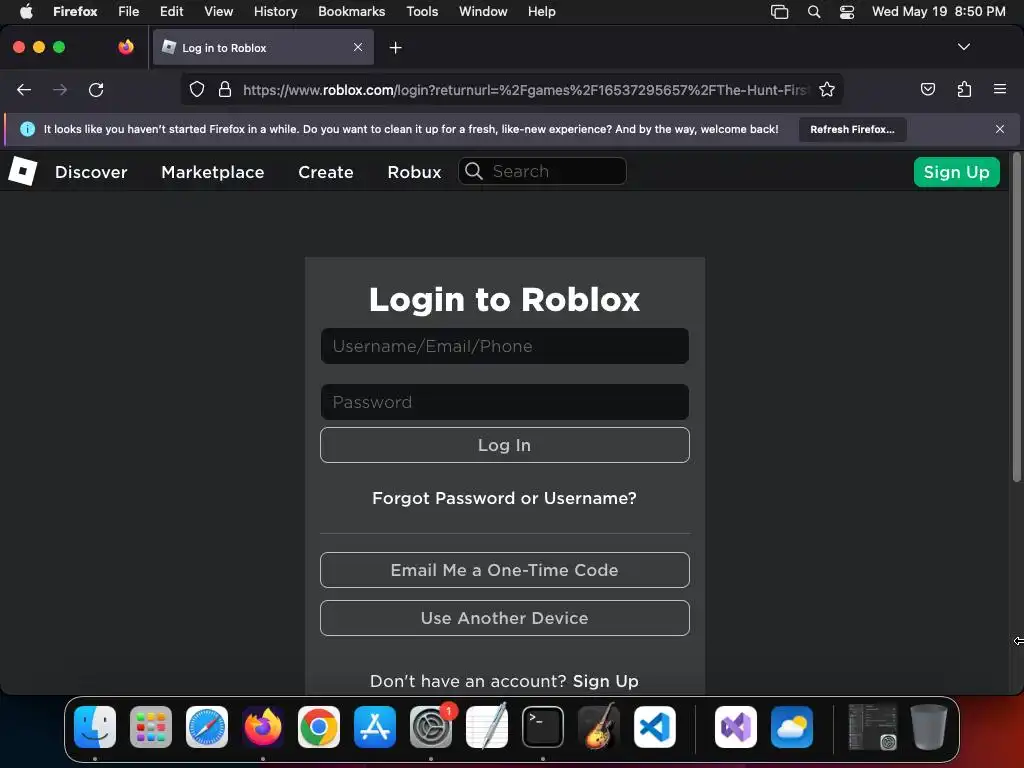Open Terminal from the Dock

click(543, 727)
